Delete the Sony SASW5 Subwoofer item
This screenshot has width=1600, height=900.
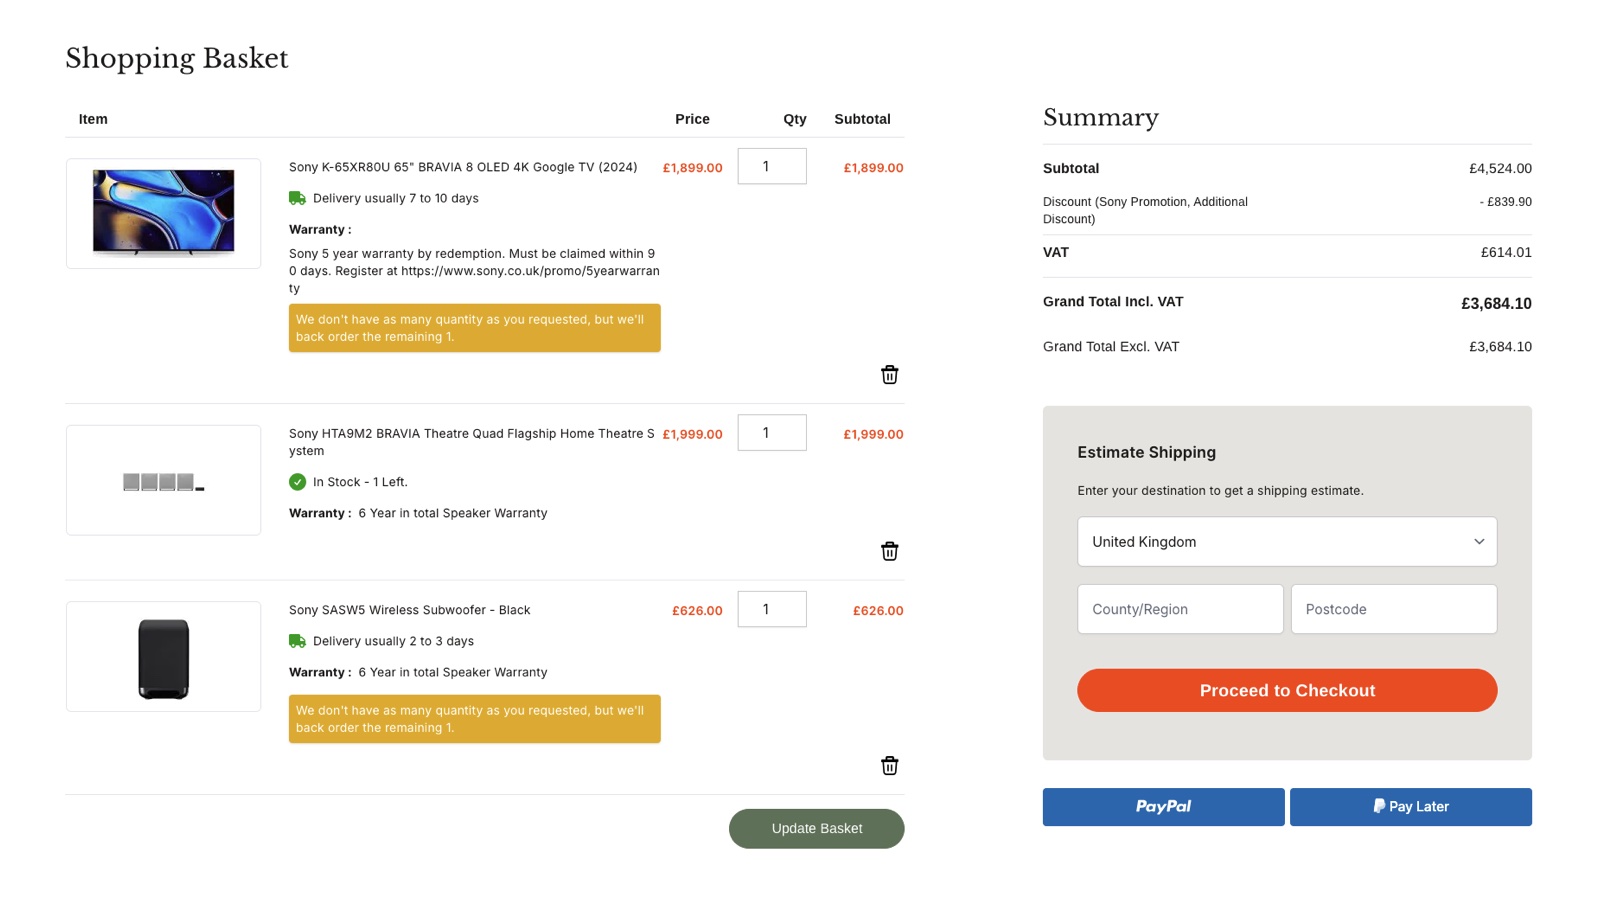[889, 766]
